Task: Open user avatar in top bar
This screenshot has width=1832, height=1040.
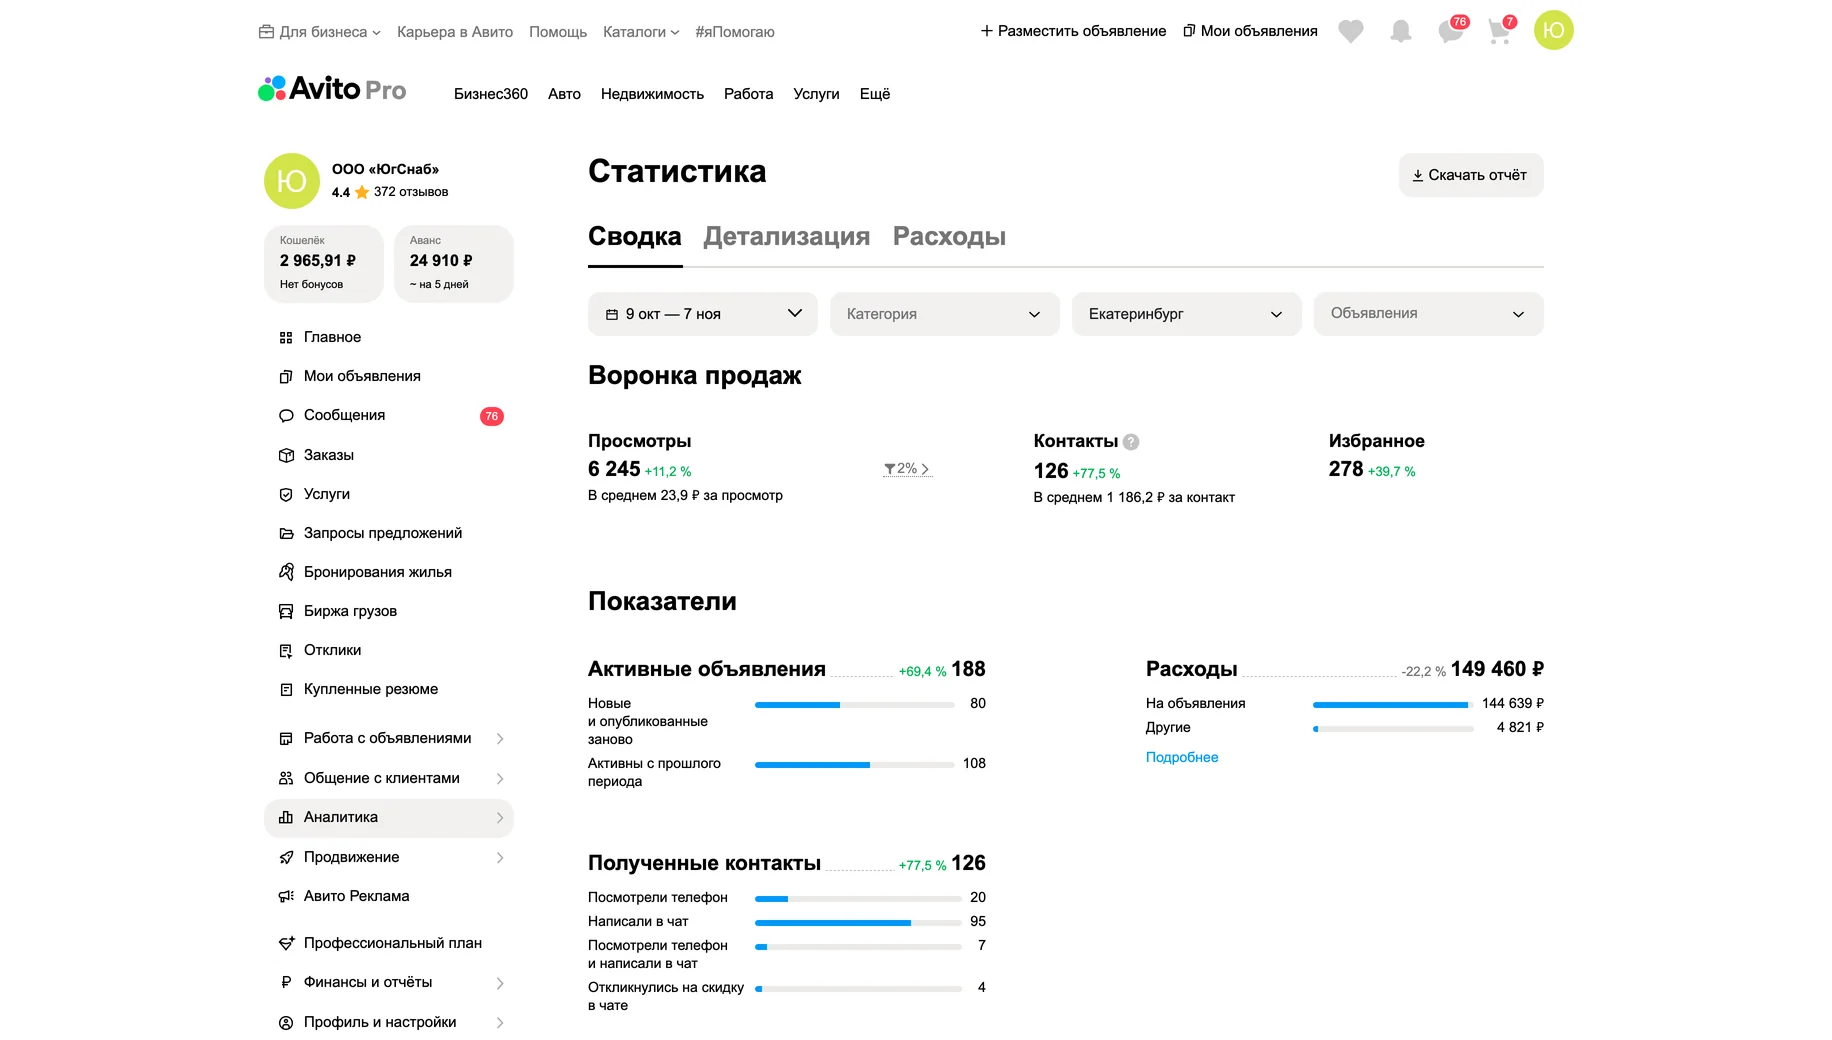Action: [1553, 30]
